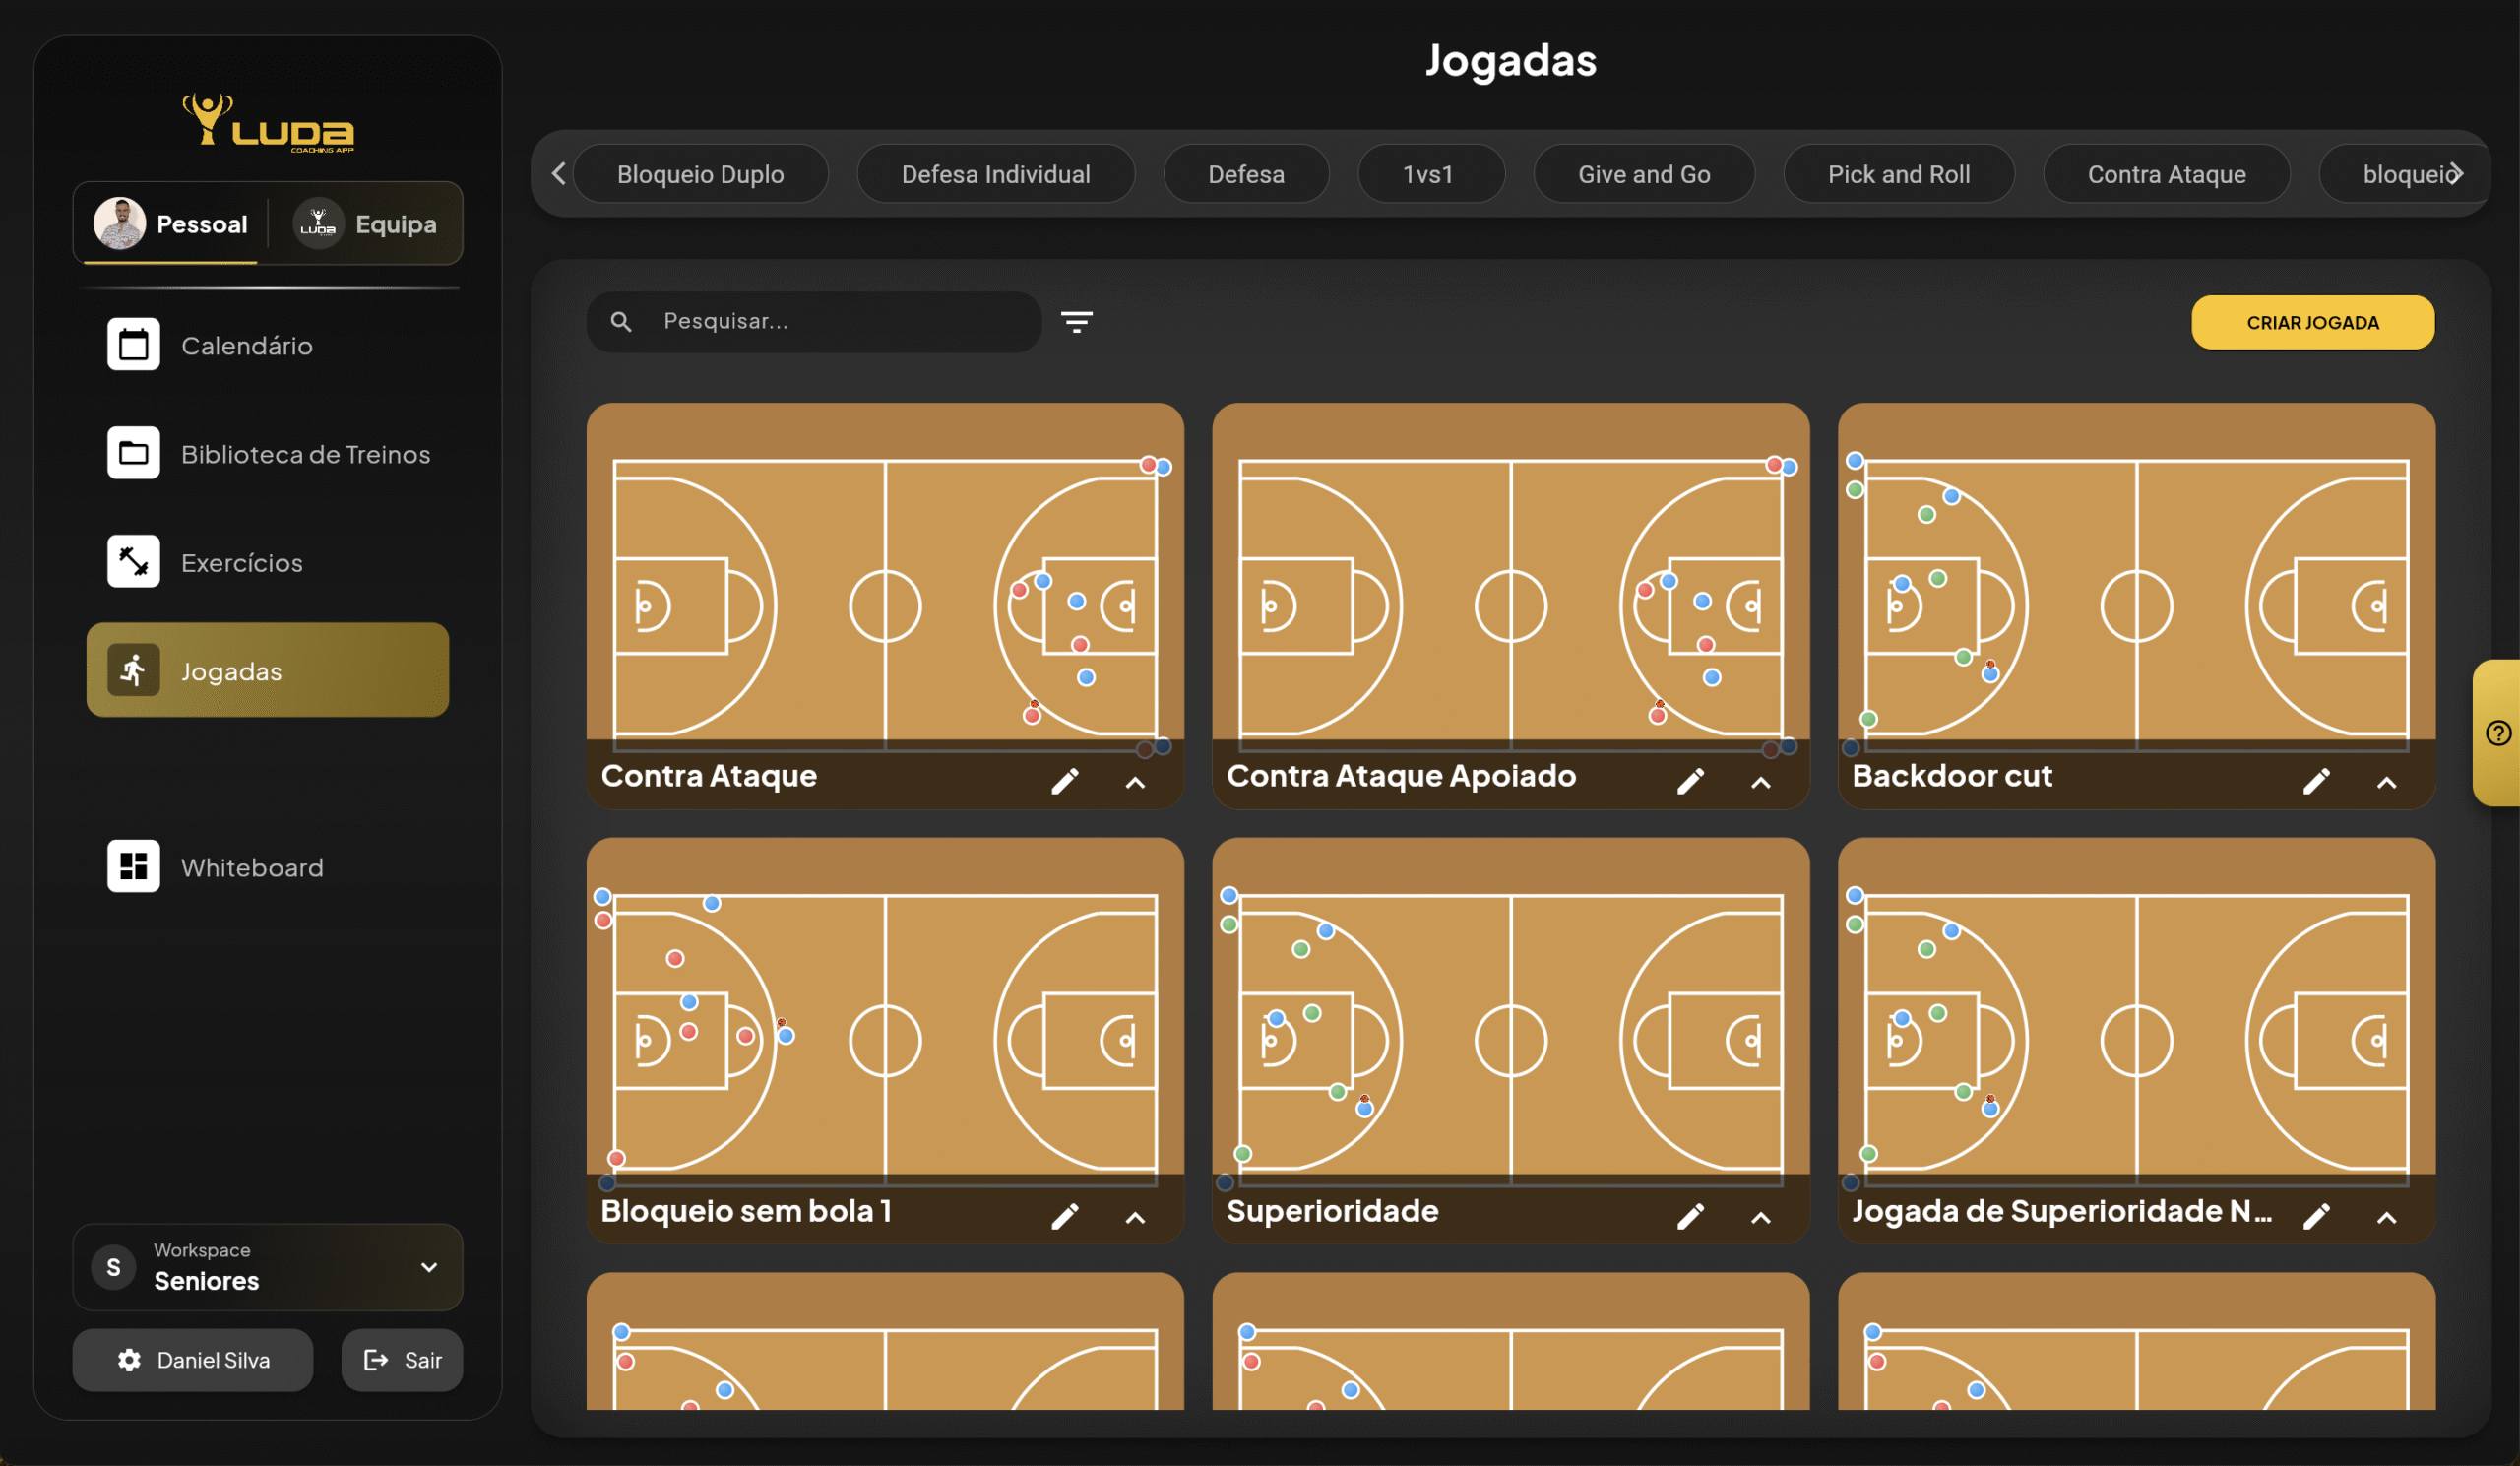Edit the Backdoor cut play via pencil icon
The image size is (2520, 1466).
click(2316, 781)
